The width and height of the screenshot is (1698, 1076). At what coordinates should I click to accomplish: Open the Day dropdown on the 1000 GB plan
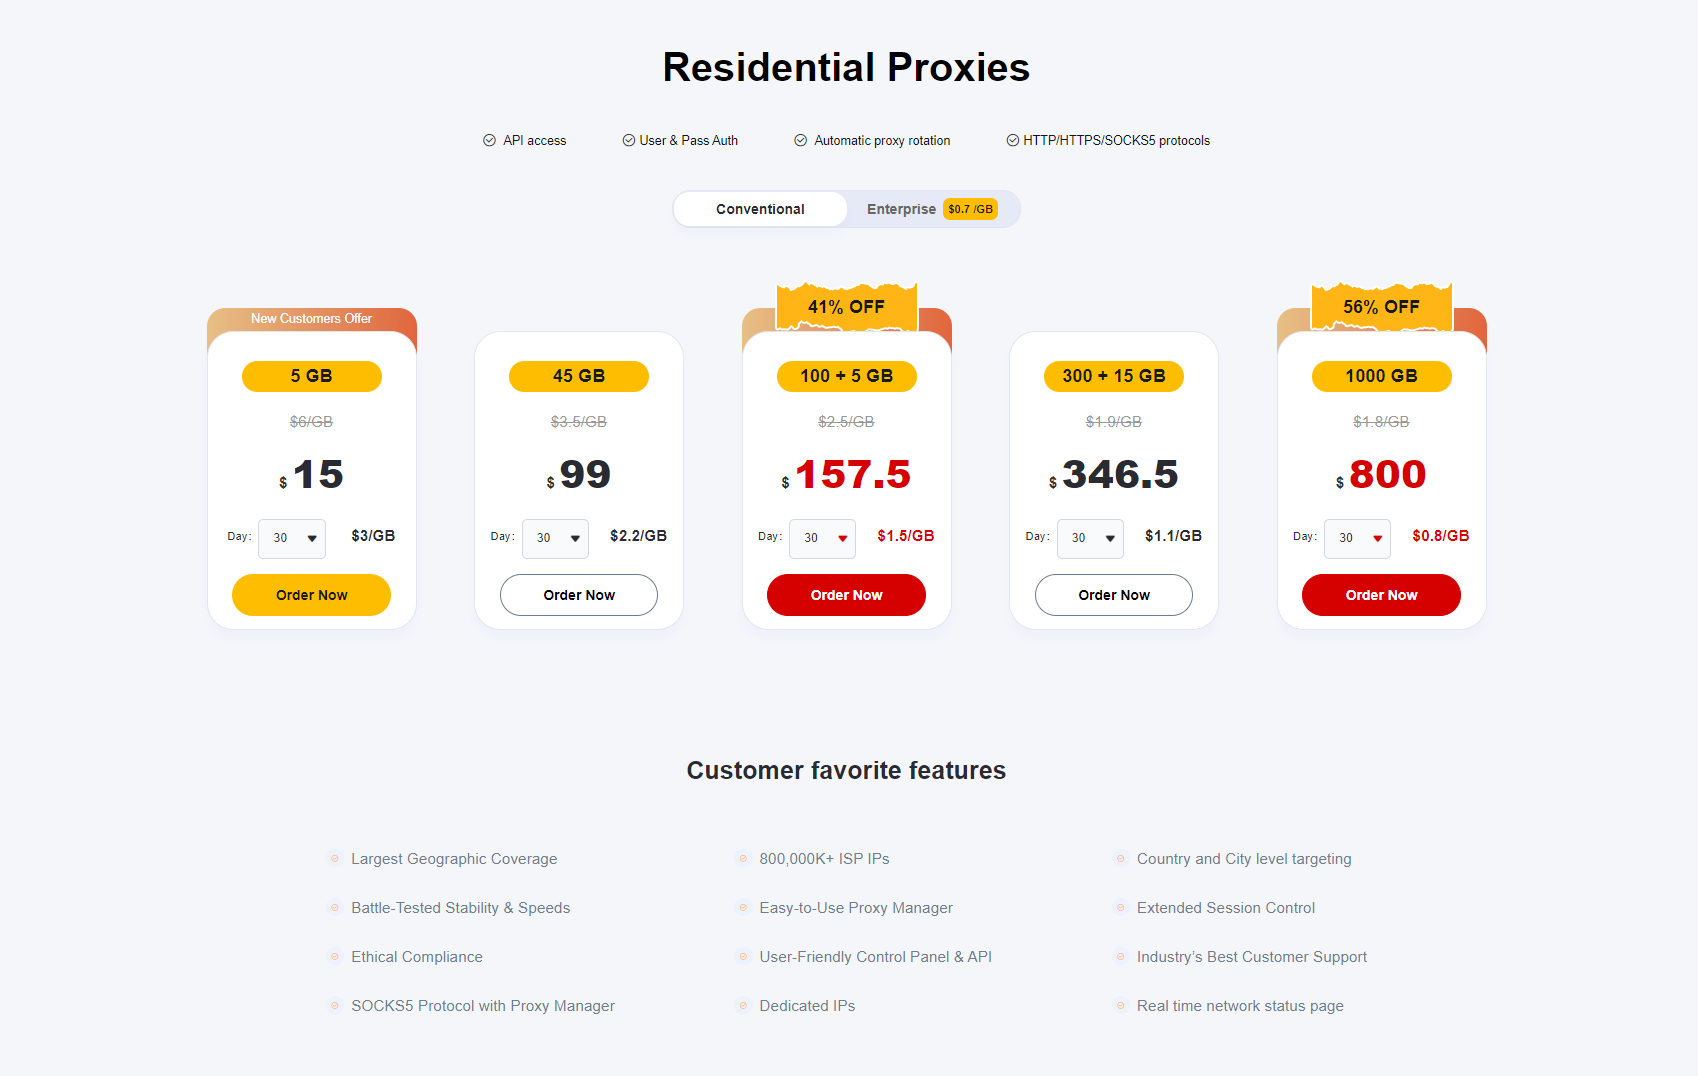point(1357,539)
